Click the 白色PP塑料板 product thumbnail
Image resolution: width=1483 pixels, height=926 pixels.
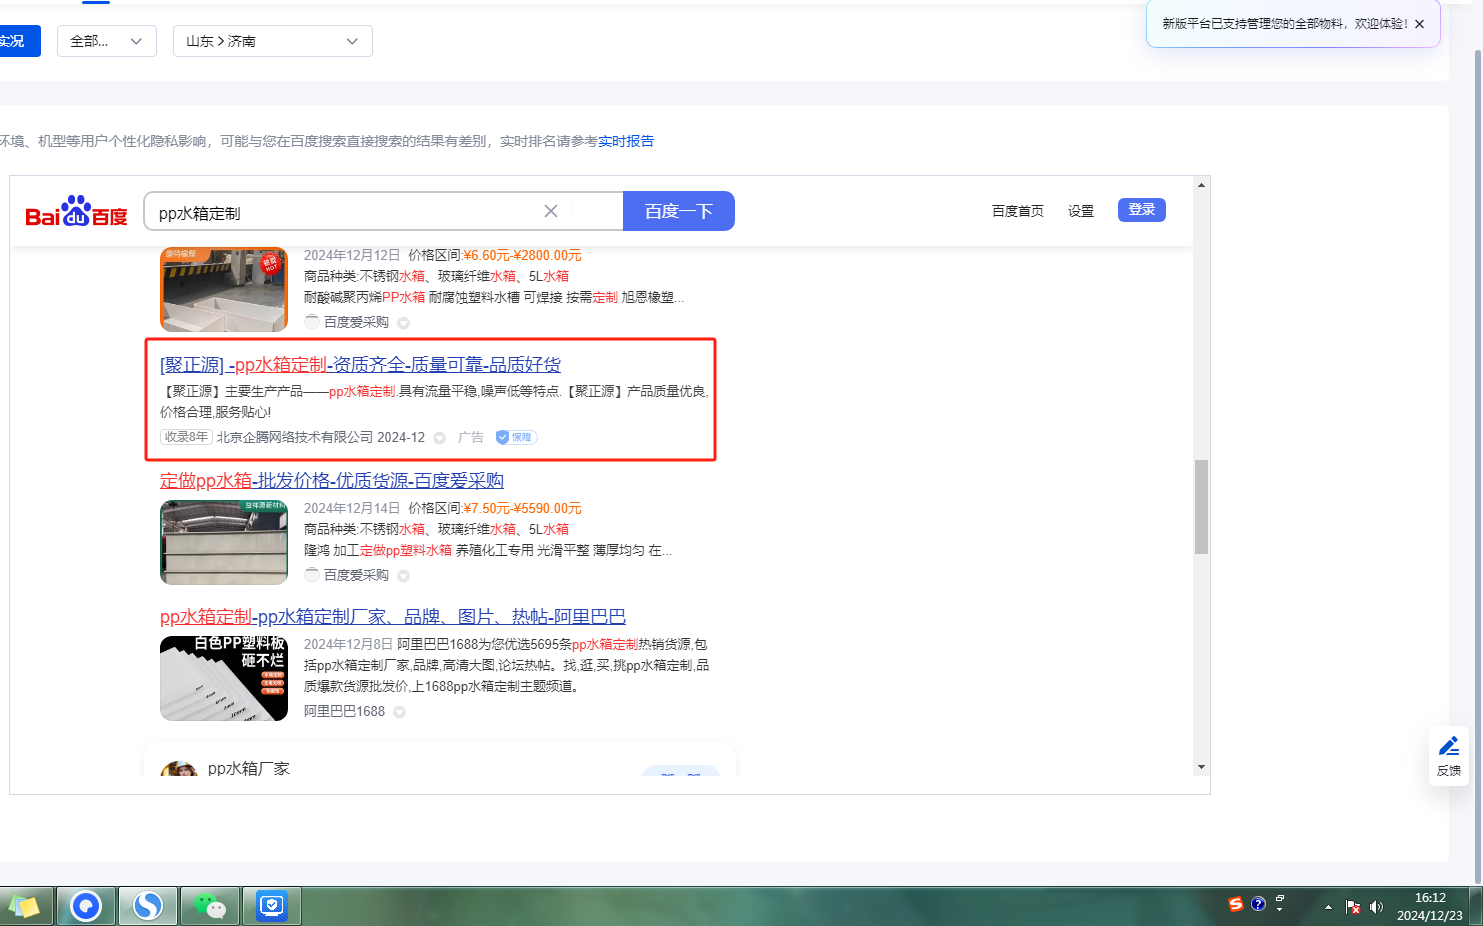pyautogui.click(x=224, y=678)
